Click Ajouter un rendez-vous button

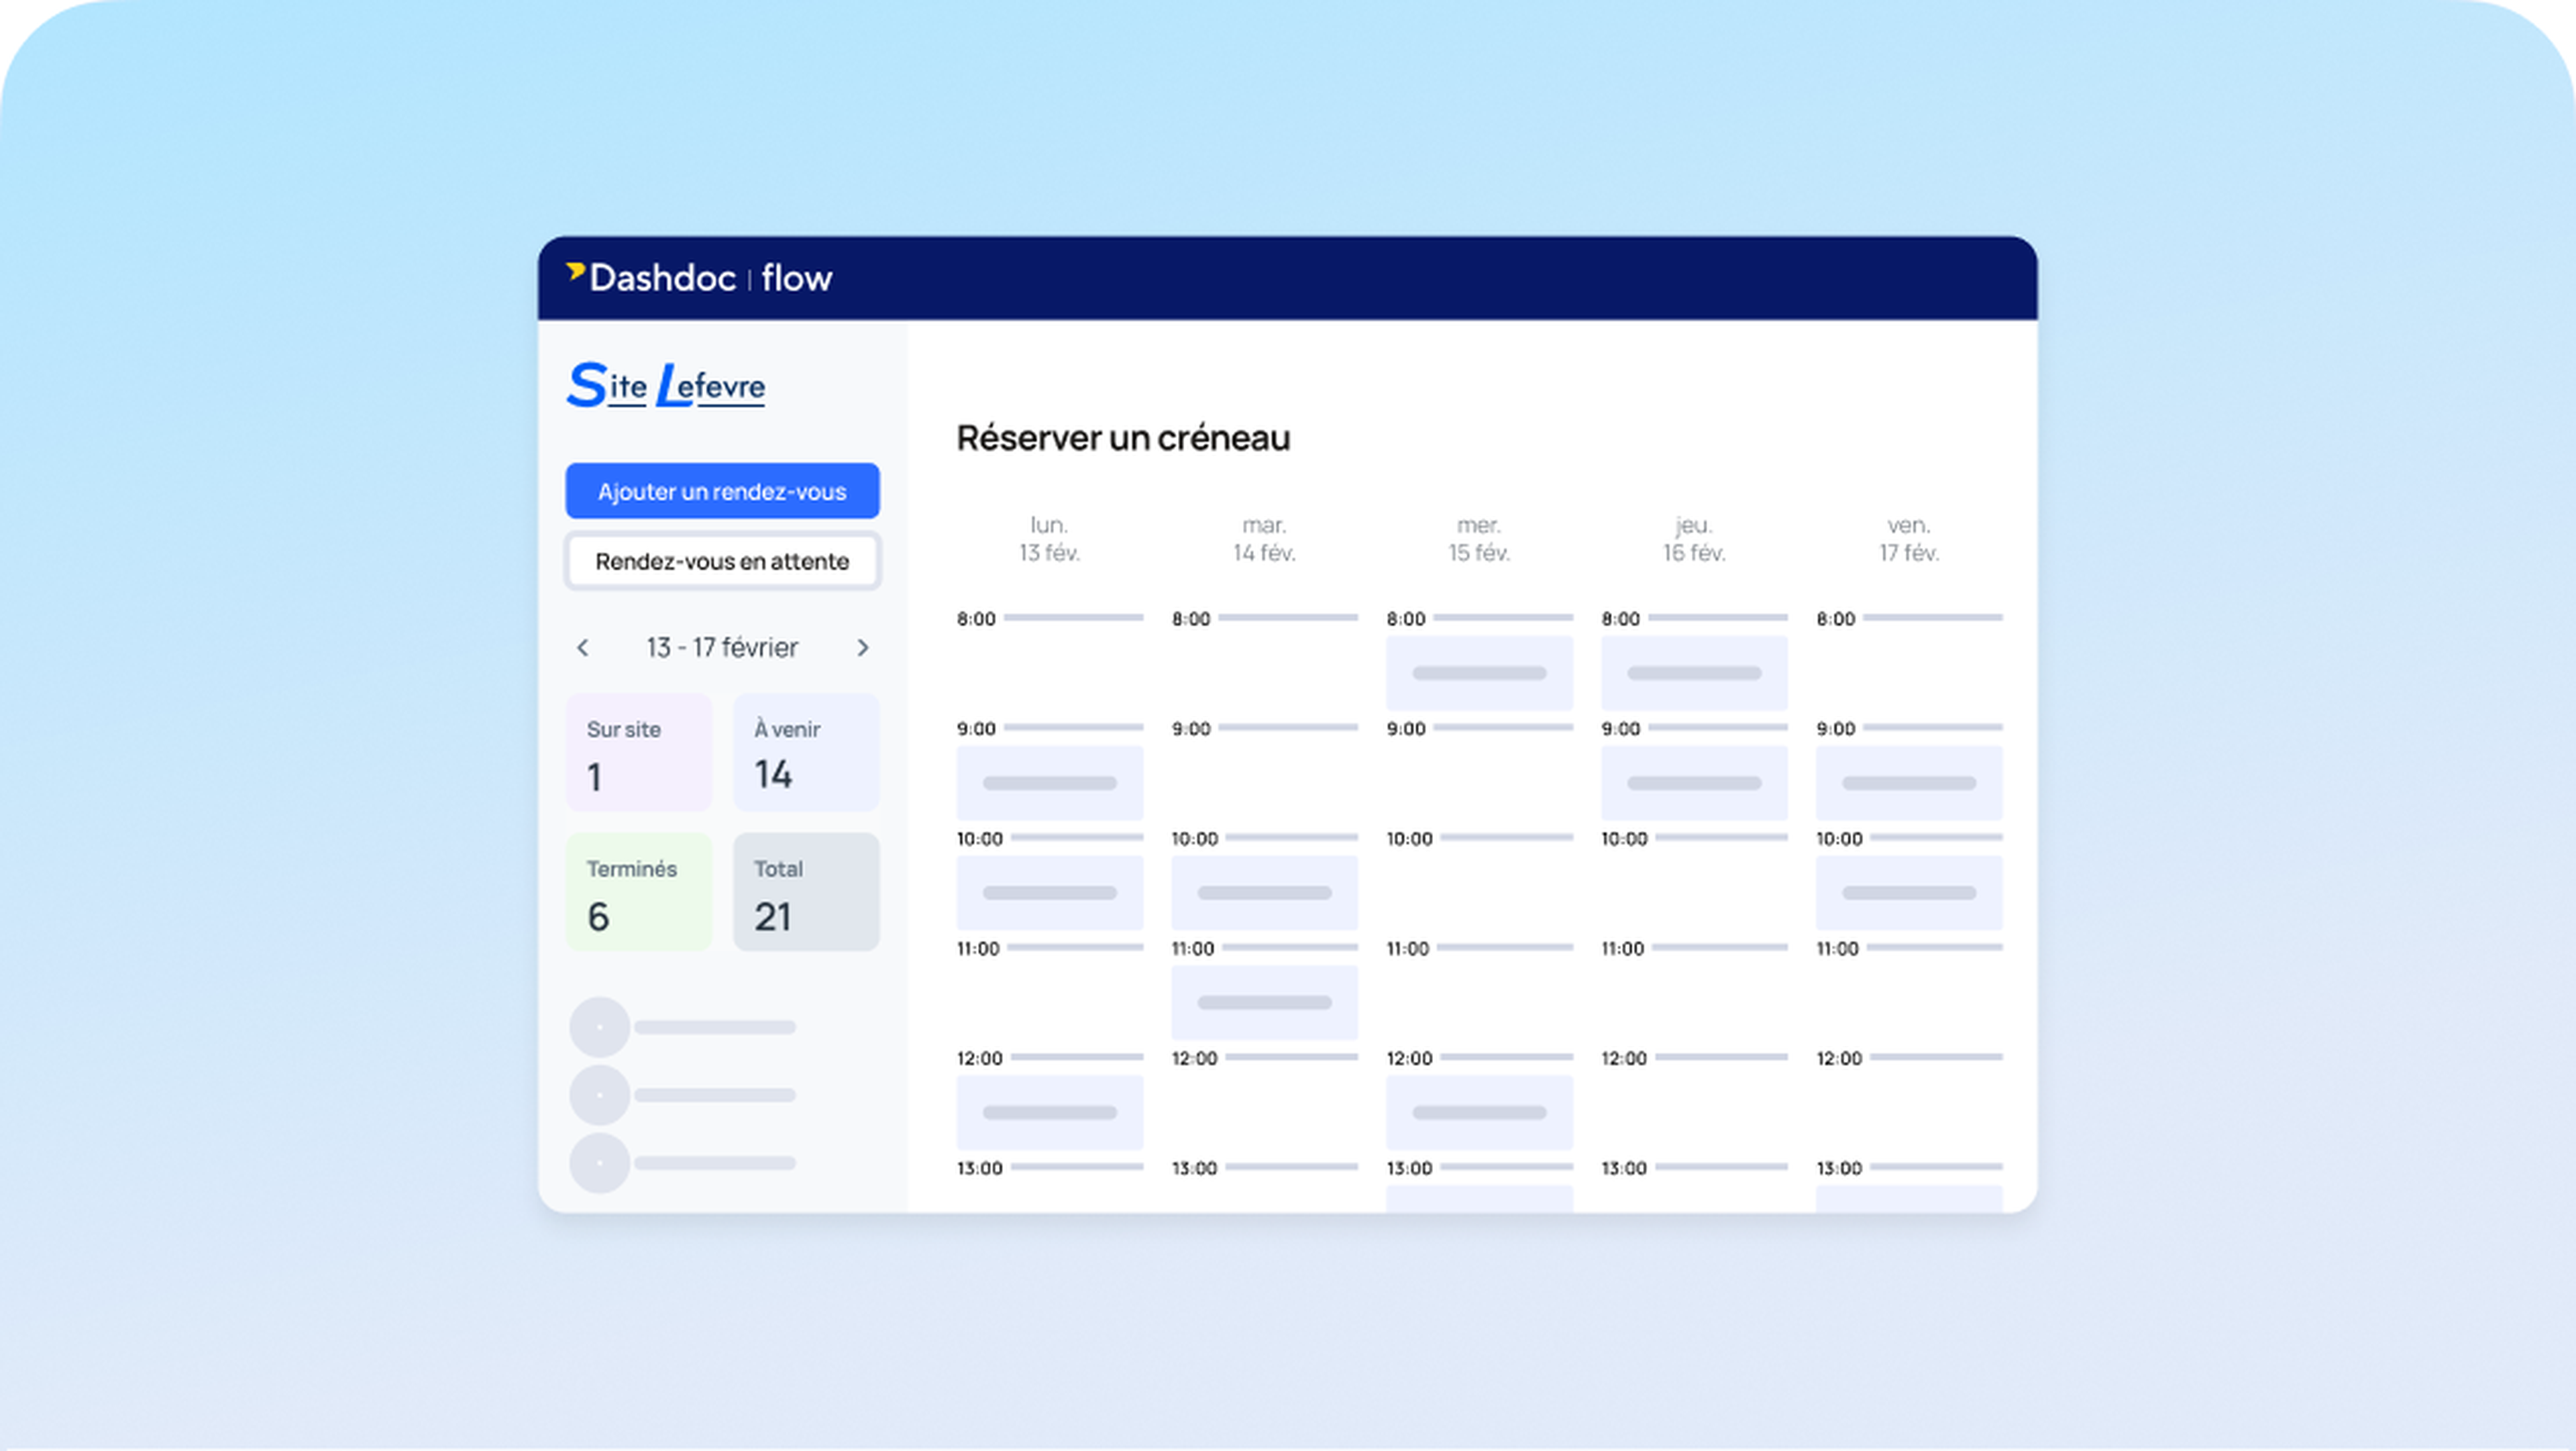722,491
